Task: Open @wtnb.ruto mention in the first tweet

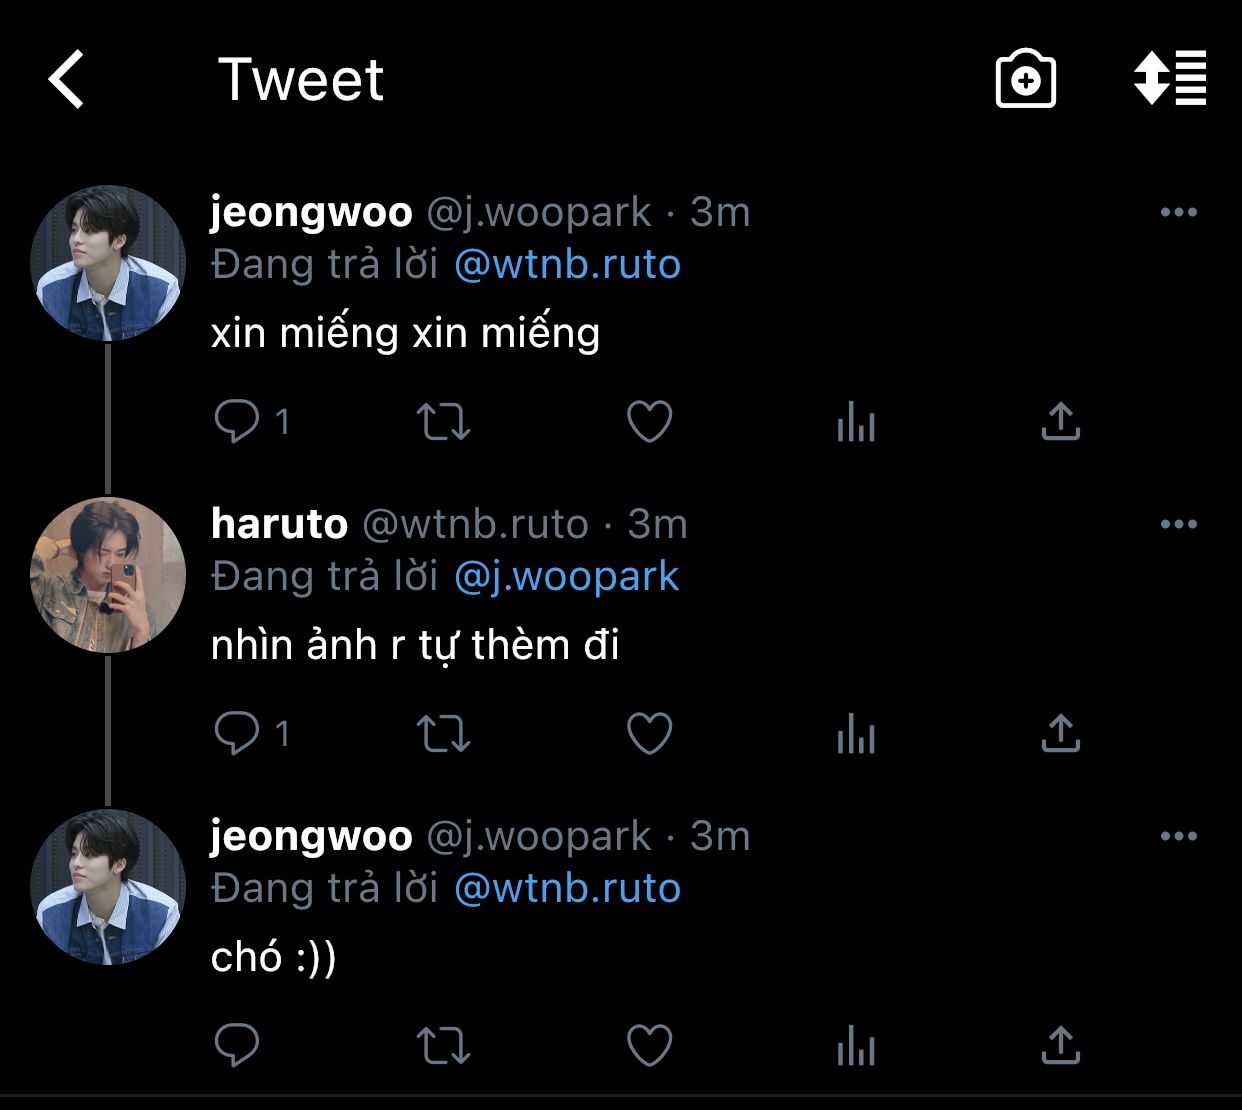Action: [567, 265]
